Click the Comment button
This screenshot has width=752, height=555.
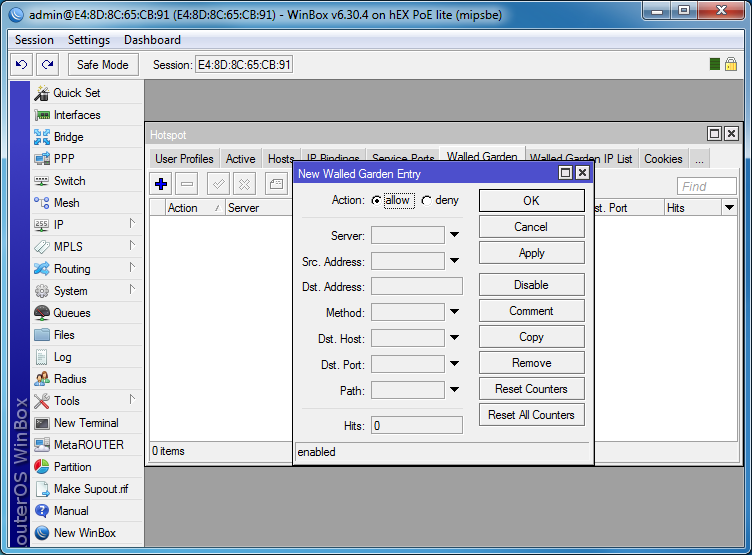coord(531,311)
